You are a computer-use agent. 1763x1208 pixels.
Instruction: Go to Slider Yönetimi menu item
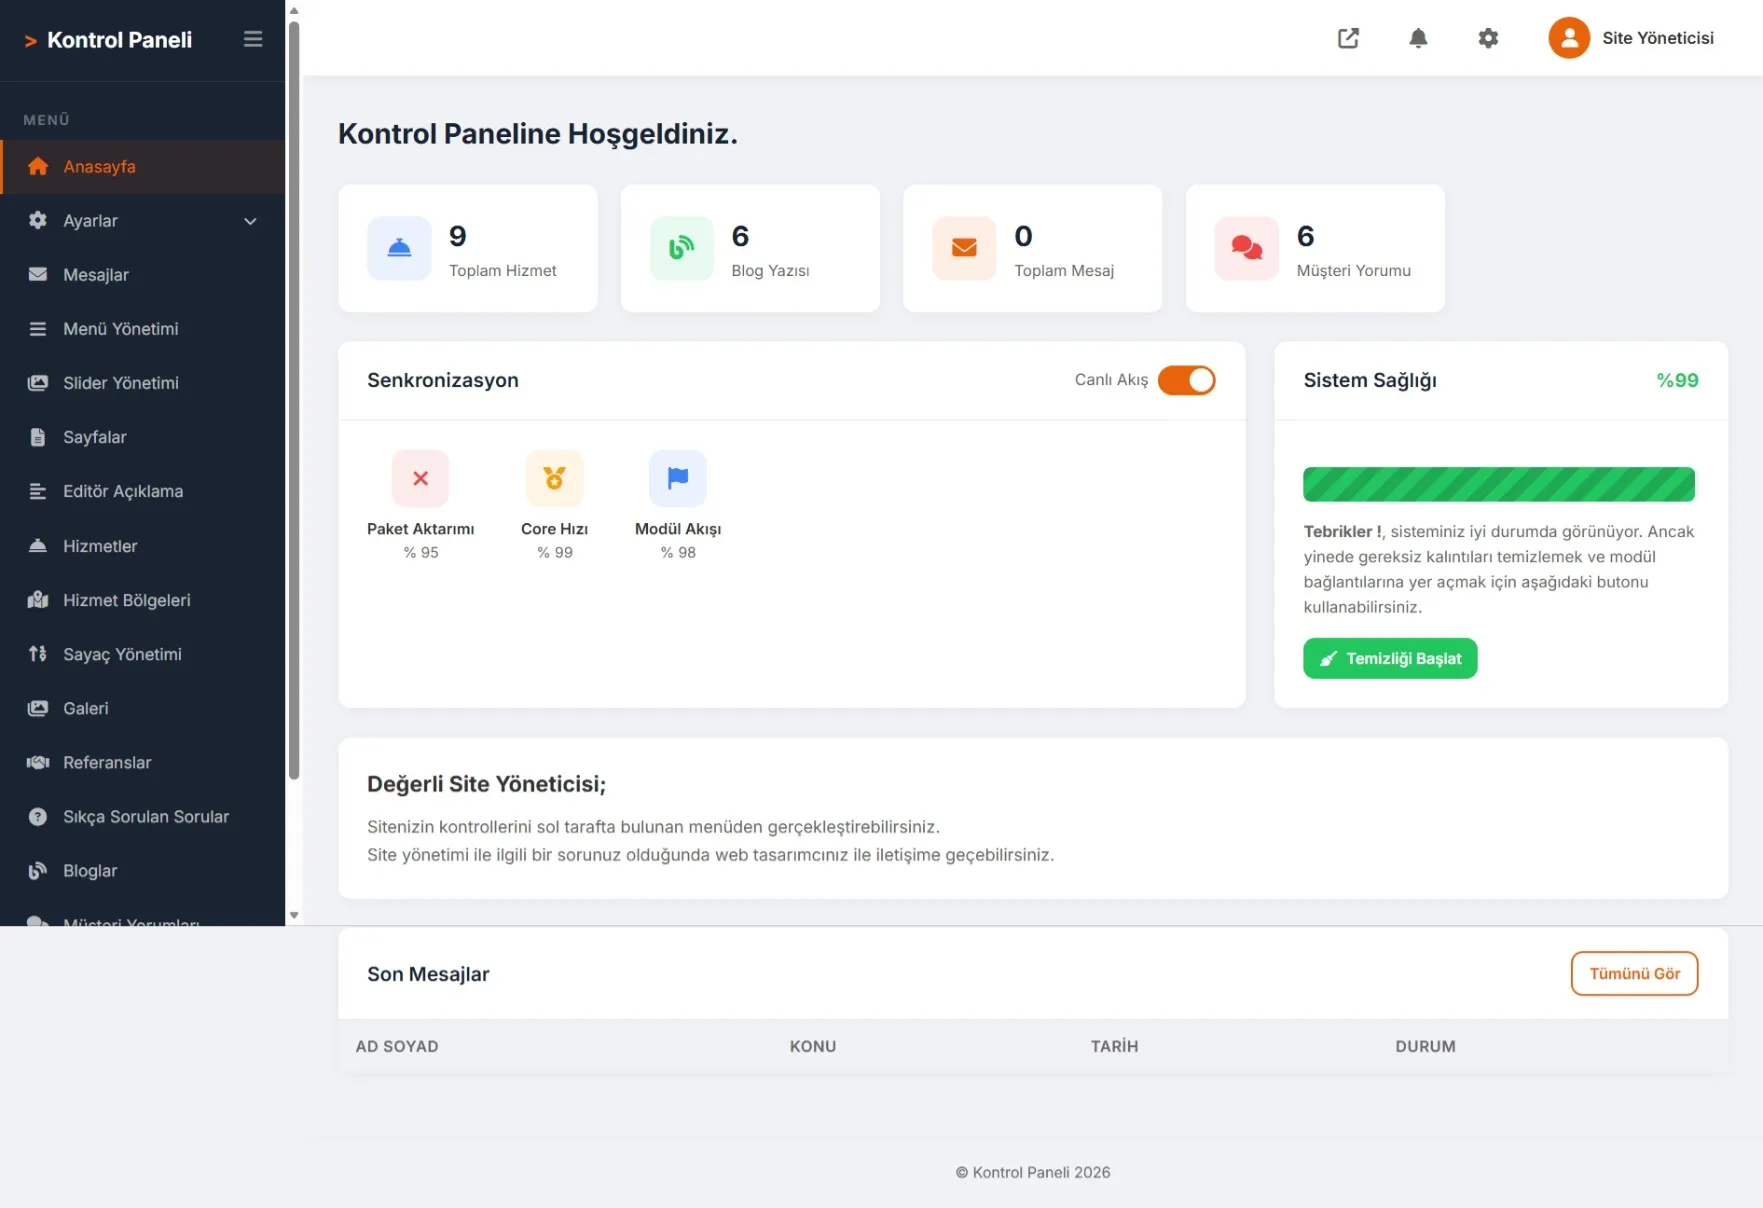[x=120, y=383]
